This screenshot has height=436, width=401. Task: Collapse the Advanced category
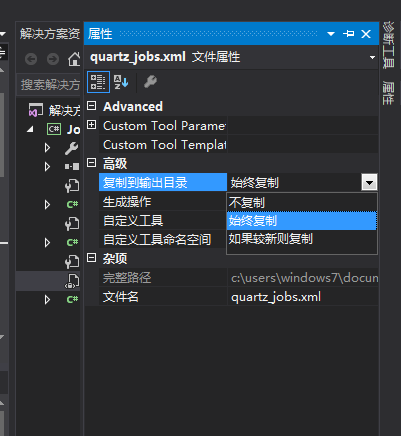pyautogui.click(x=91, y=106)
